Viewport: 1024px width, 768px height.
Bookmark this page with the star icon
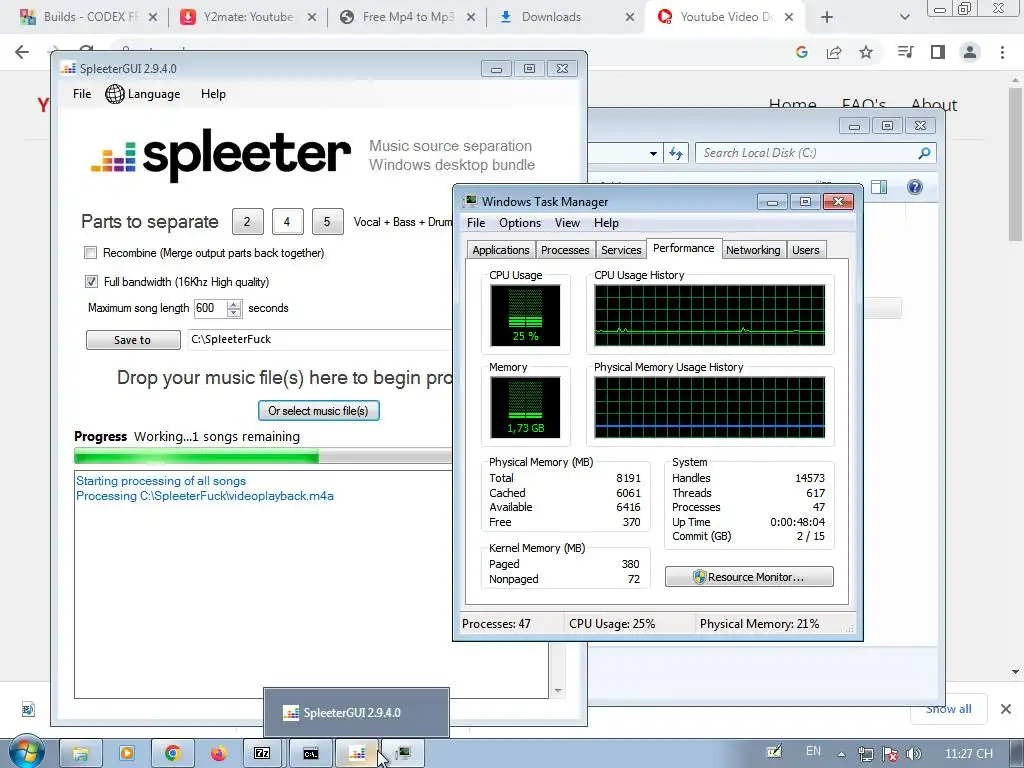coord(866,52)
